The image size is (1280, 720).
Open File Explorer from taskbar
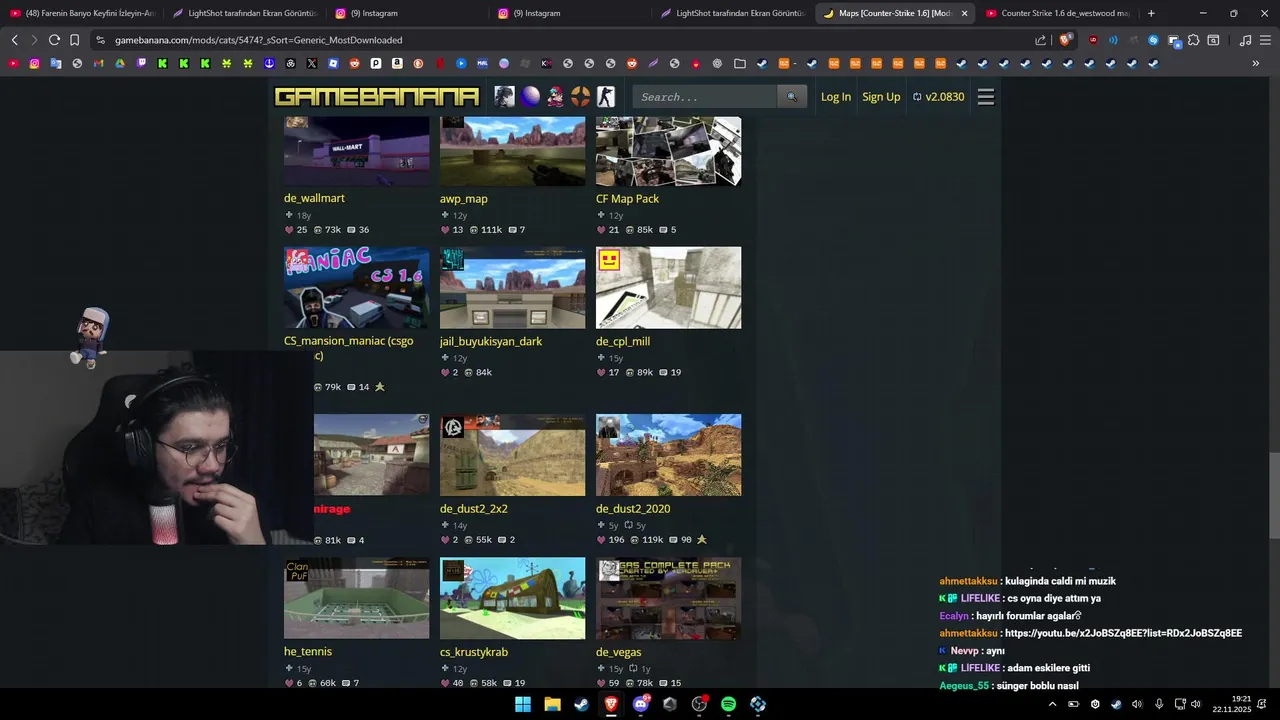click(552, 704)
